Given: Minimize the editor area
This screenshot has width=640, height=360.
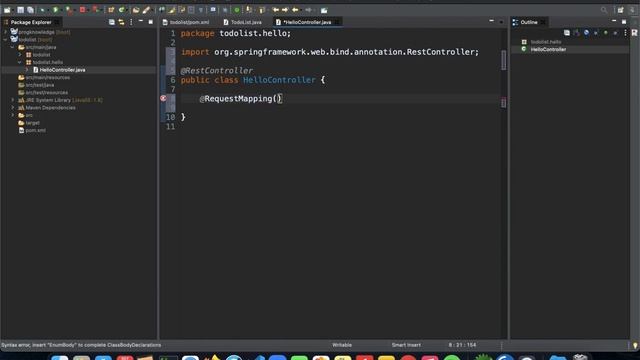Looking at the screenshot, I should pos(491,21).
